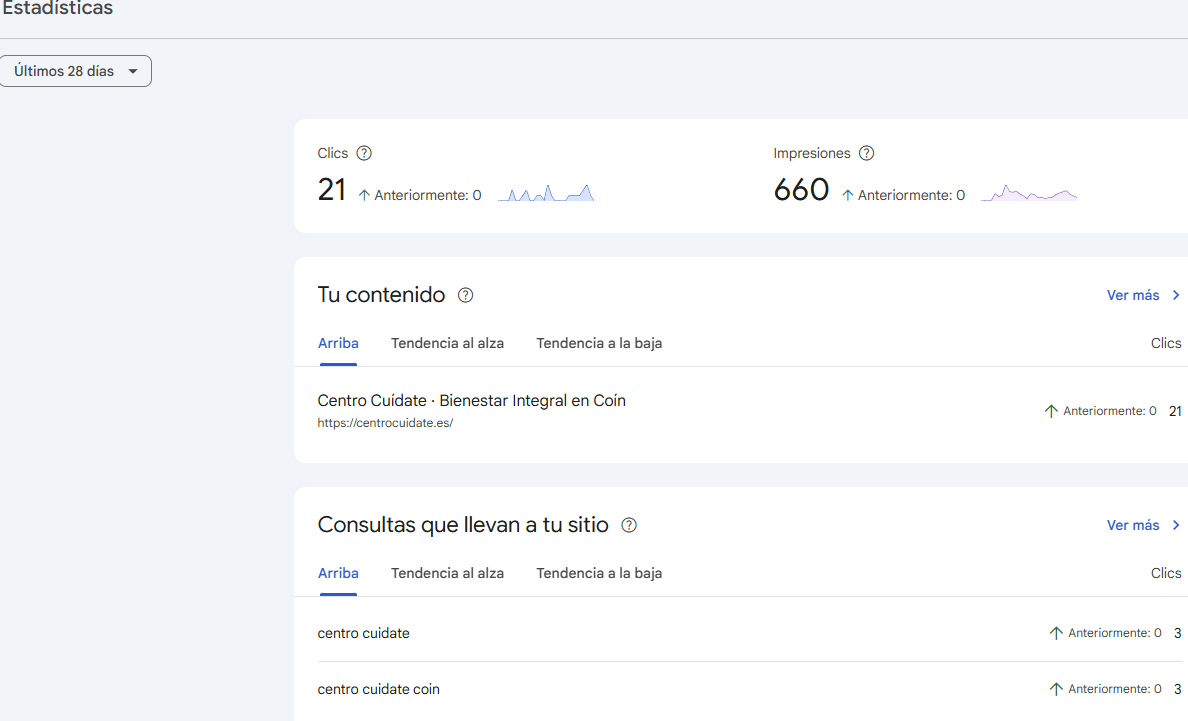1188x721 pixels.
Task: Click the Clics column header in Consultas
Action: click(x=1165, y=573)
